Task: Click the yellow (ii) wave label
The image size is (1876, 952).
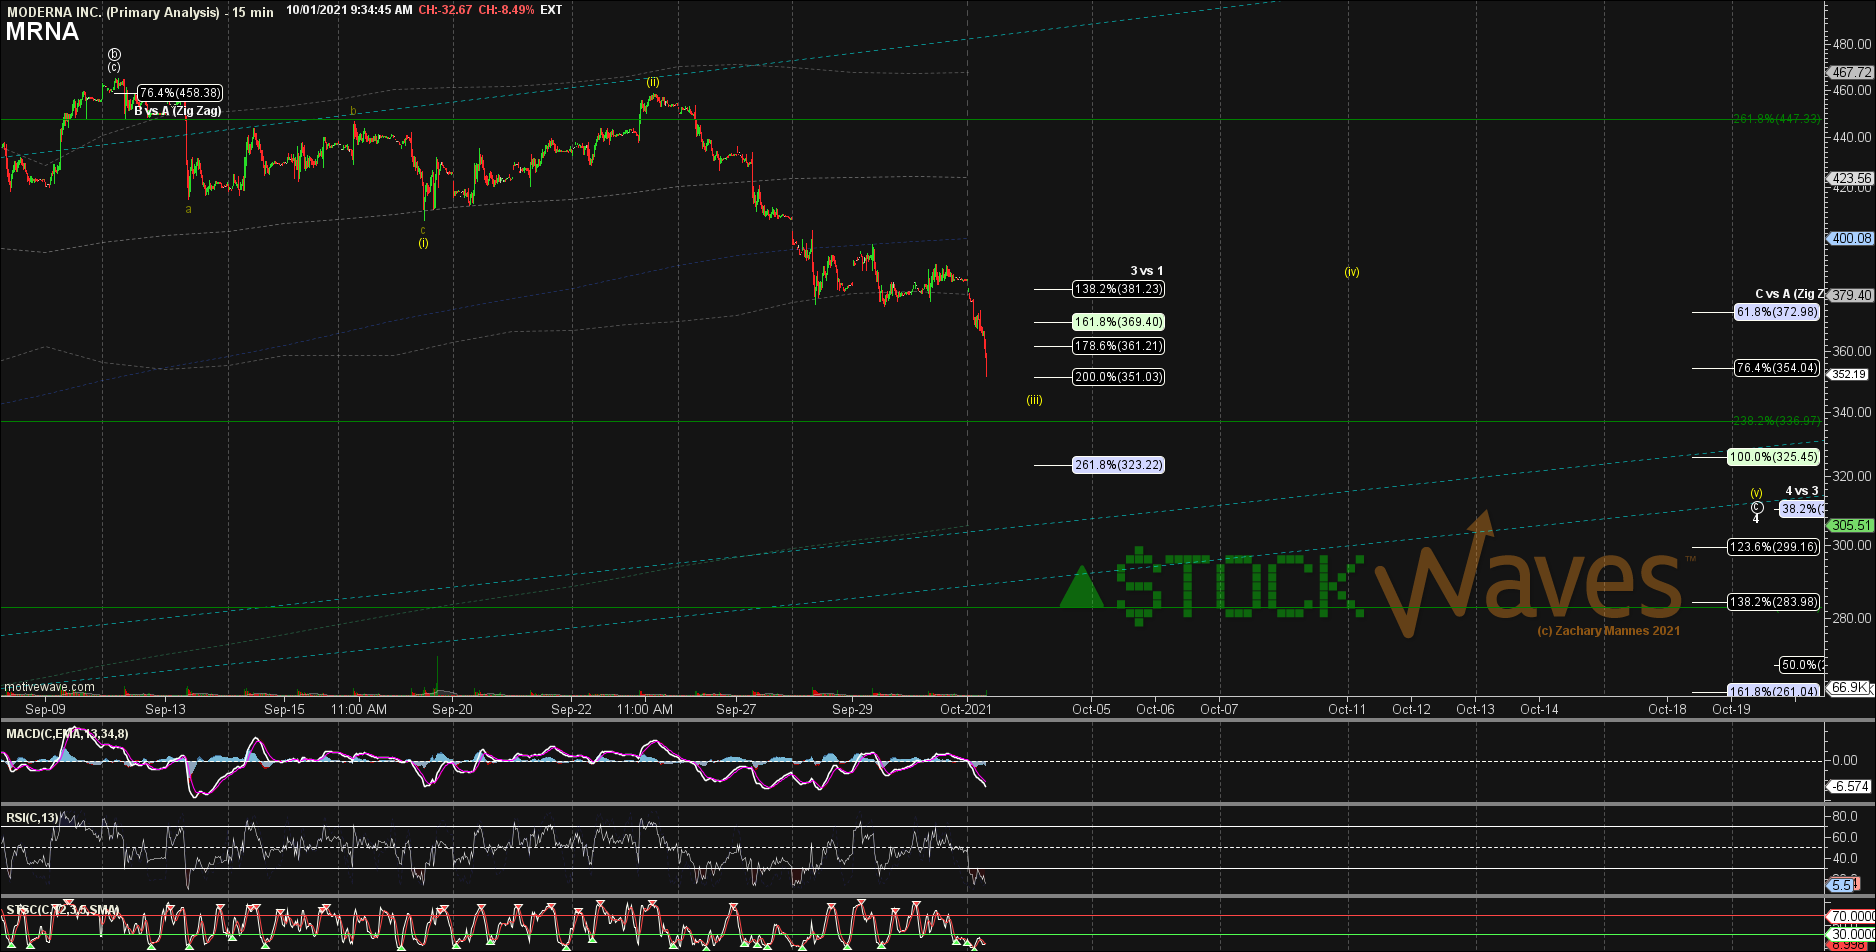Action: pyautogui.click(x=652, y=82)
